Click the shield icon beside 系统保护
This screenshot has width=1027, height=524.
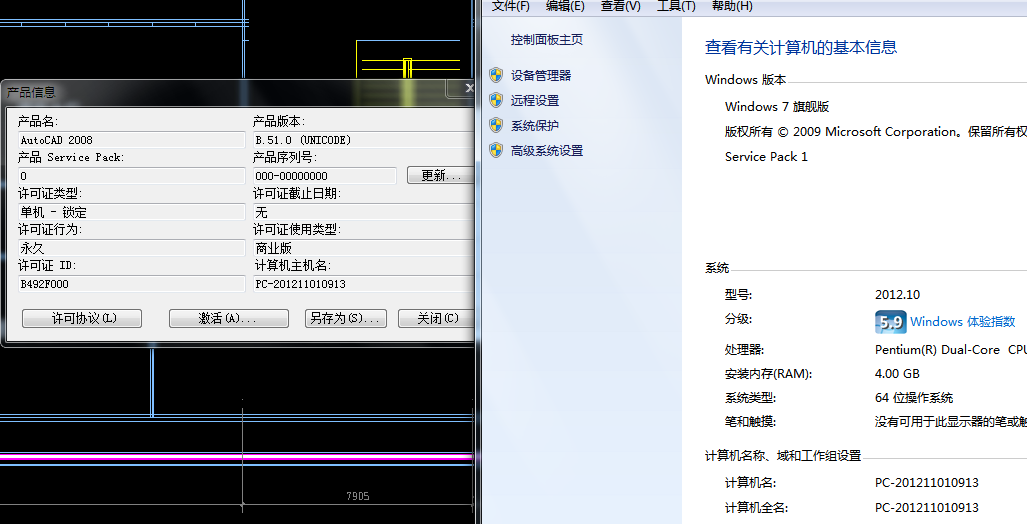tap(496, 125)
